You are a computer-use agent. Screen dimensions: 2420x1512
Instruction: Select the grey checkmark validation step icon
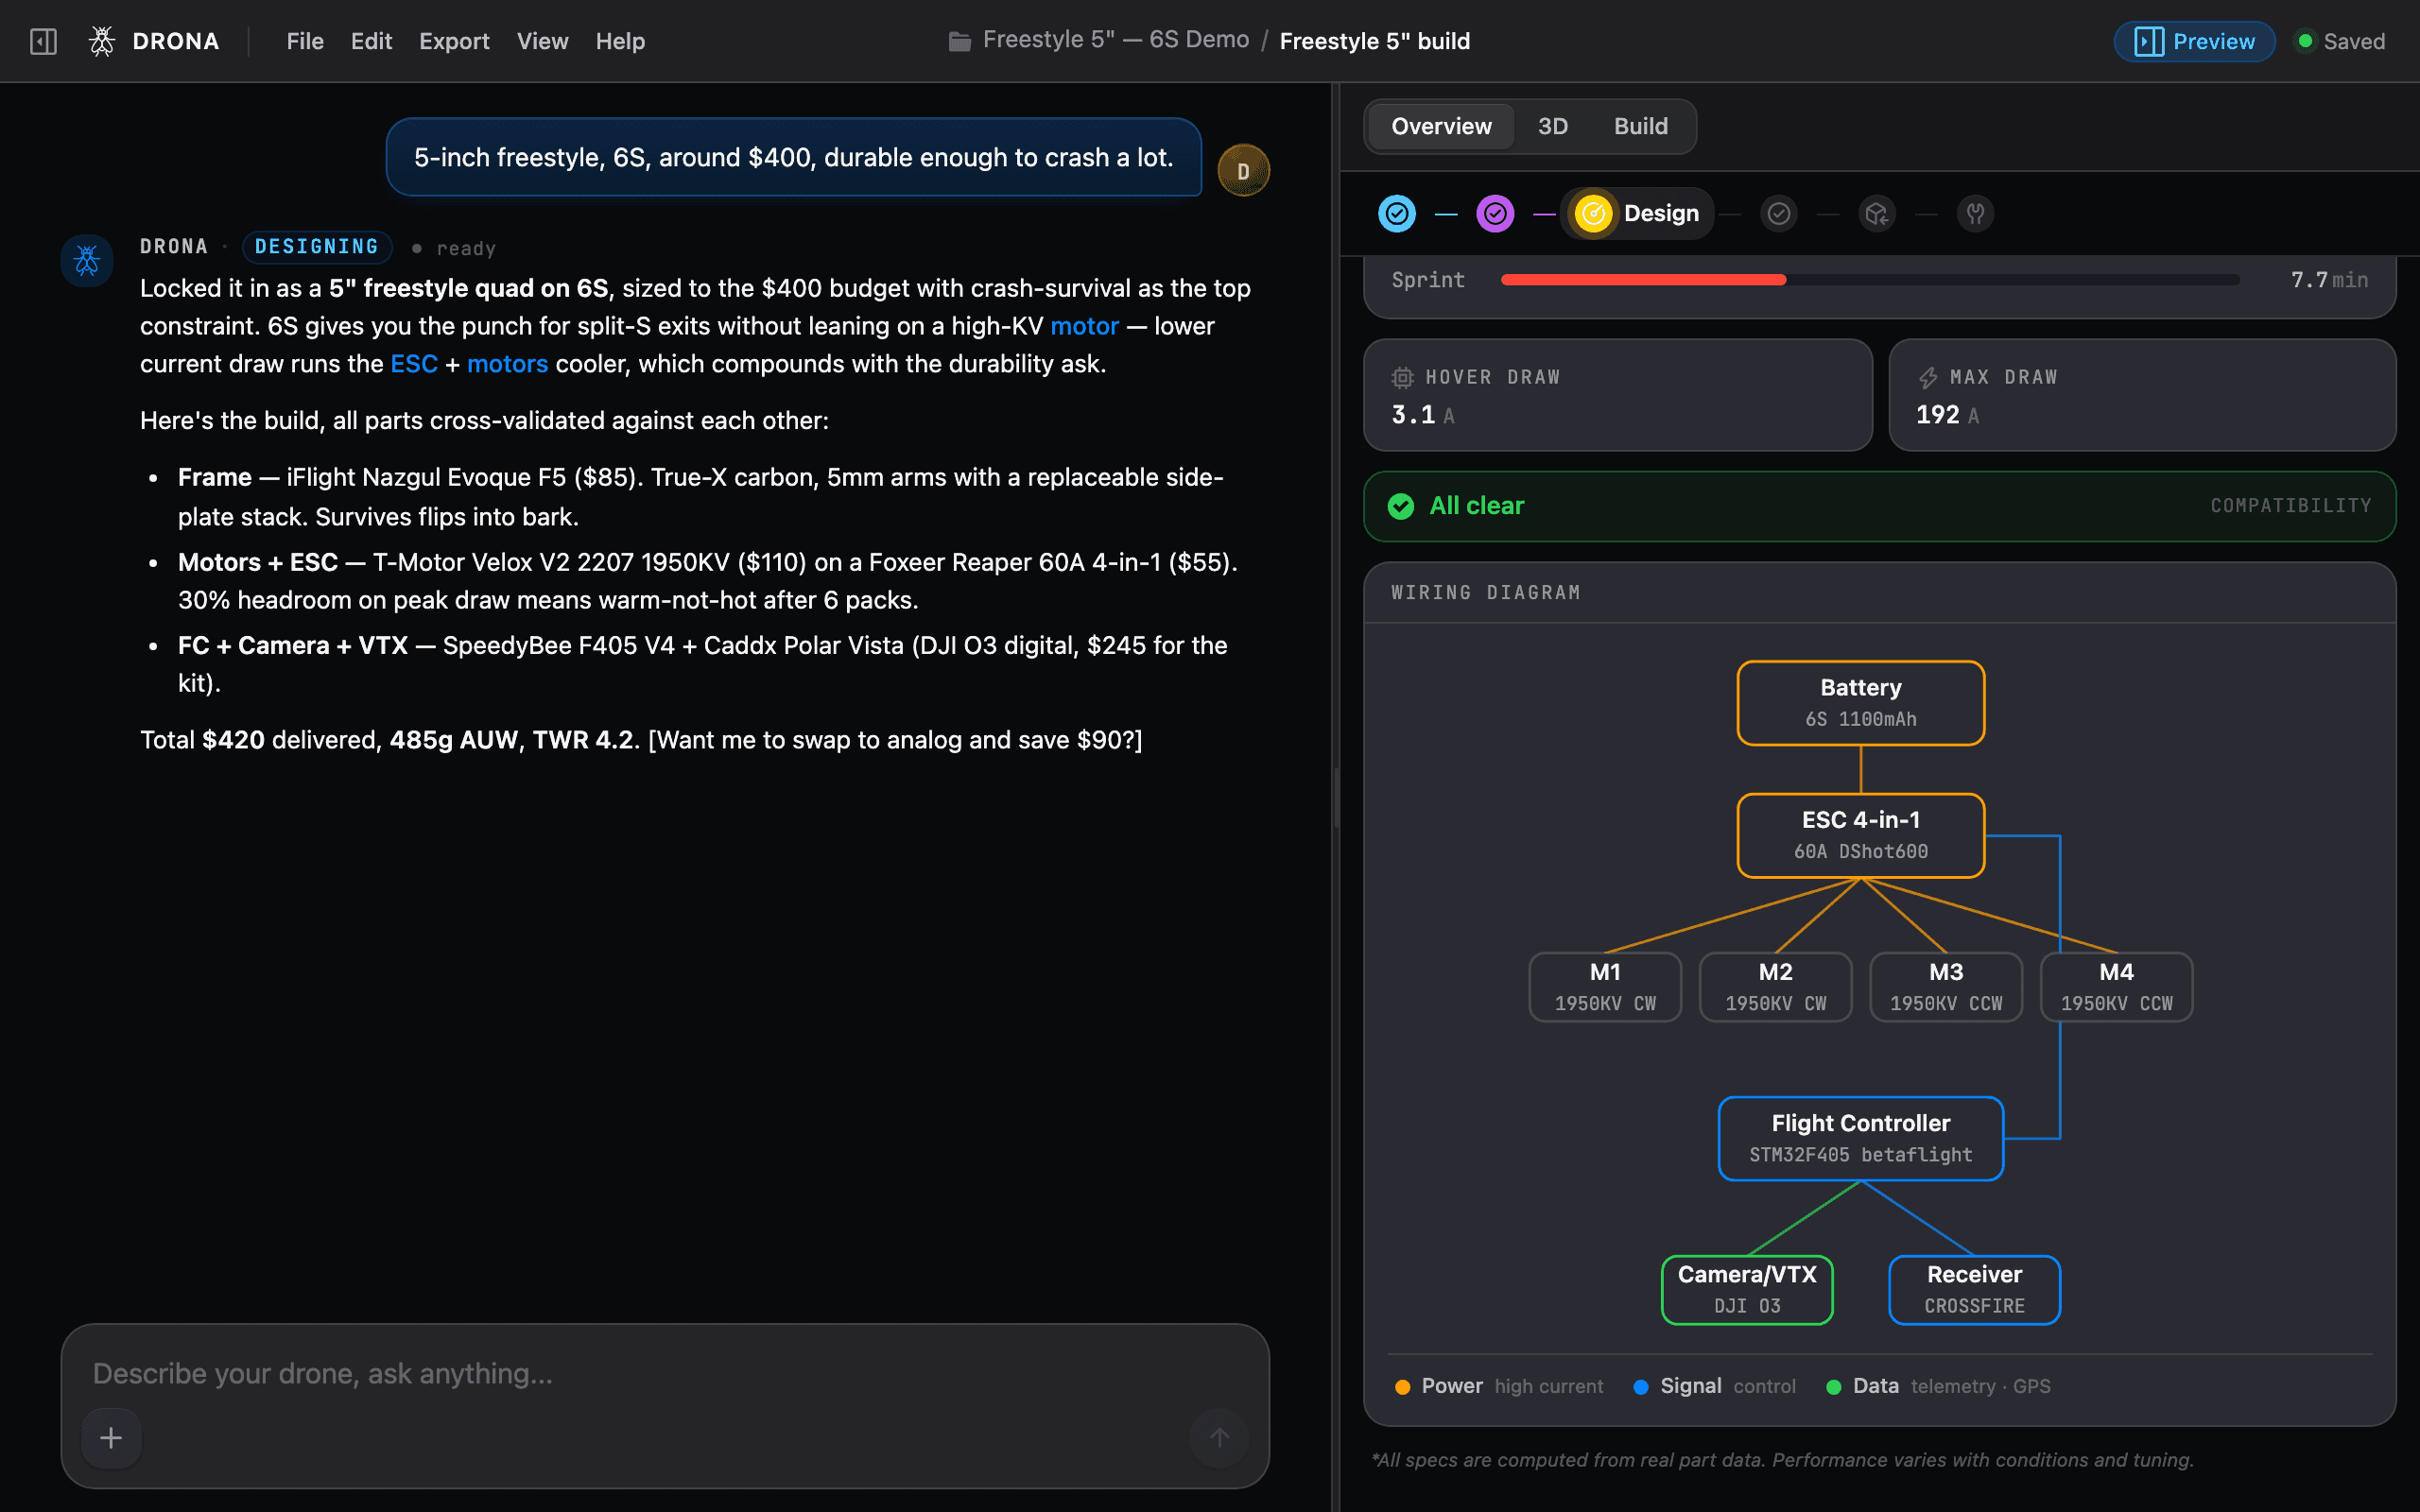point(1779,213)
